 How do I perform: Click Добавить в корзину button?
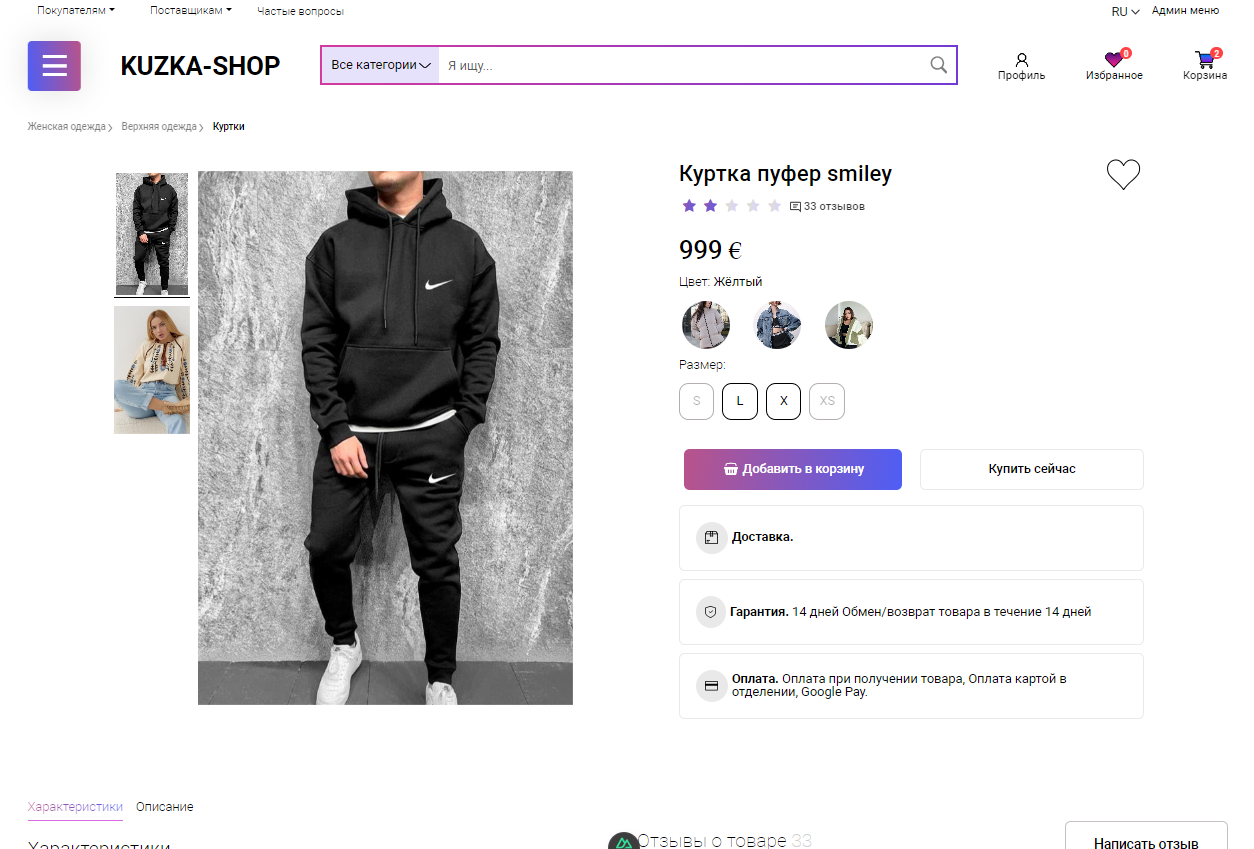coord(793,469)
